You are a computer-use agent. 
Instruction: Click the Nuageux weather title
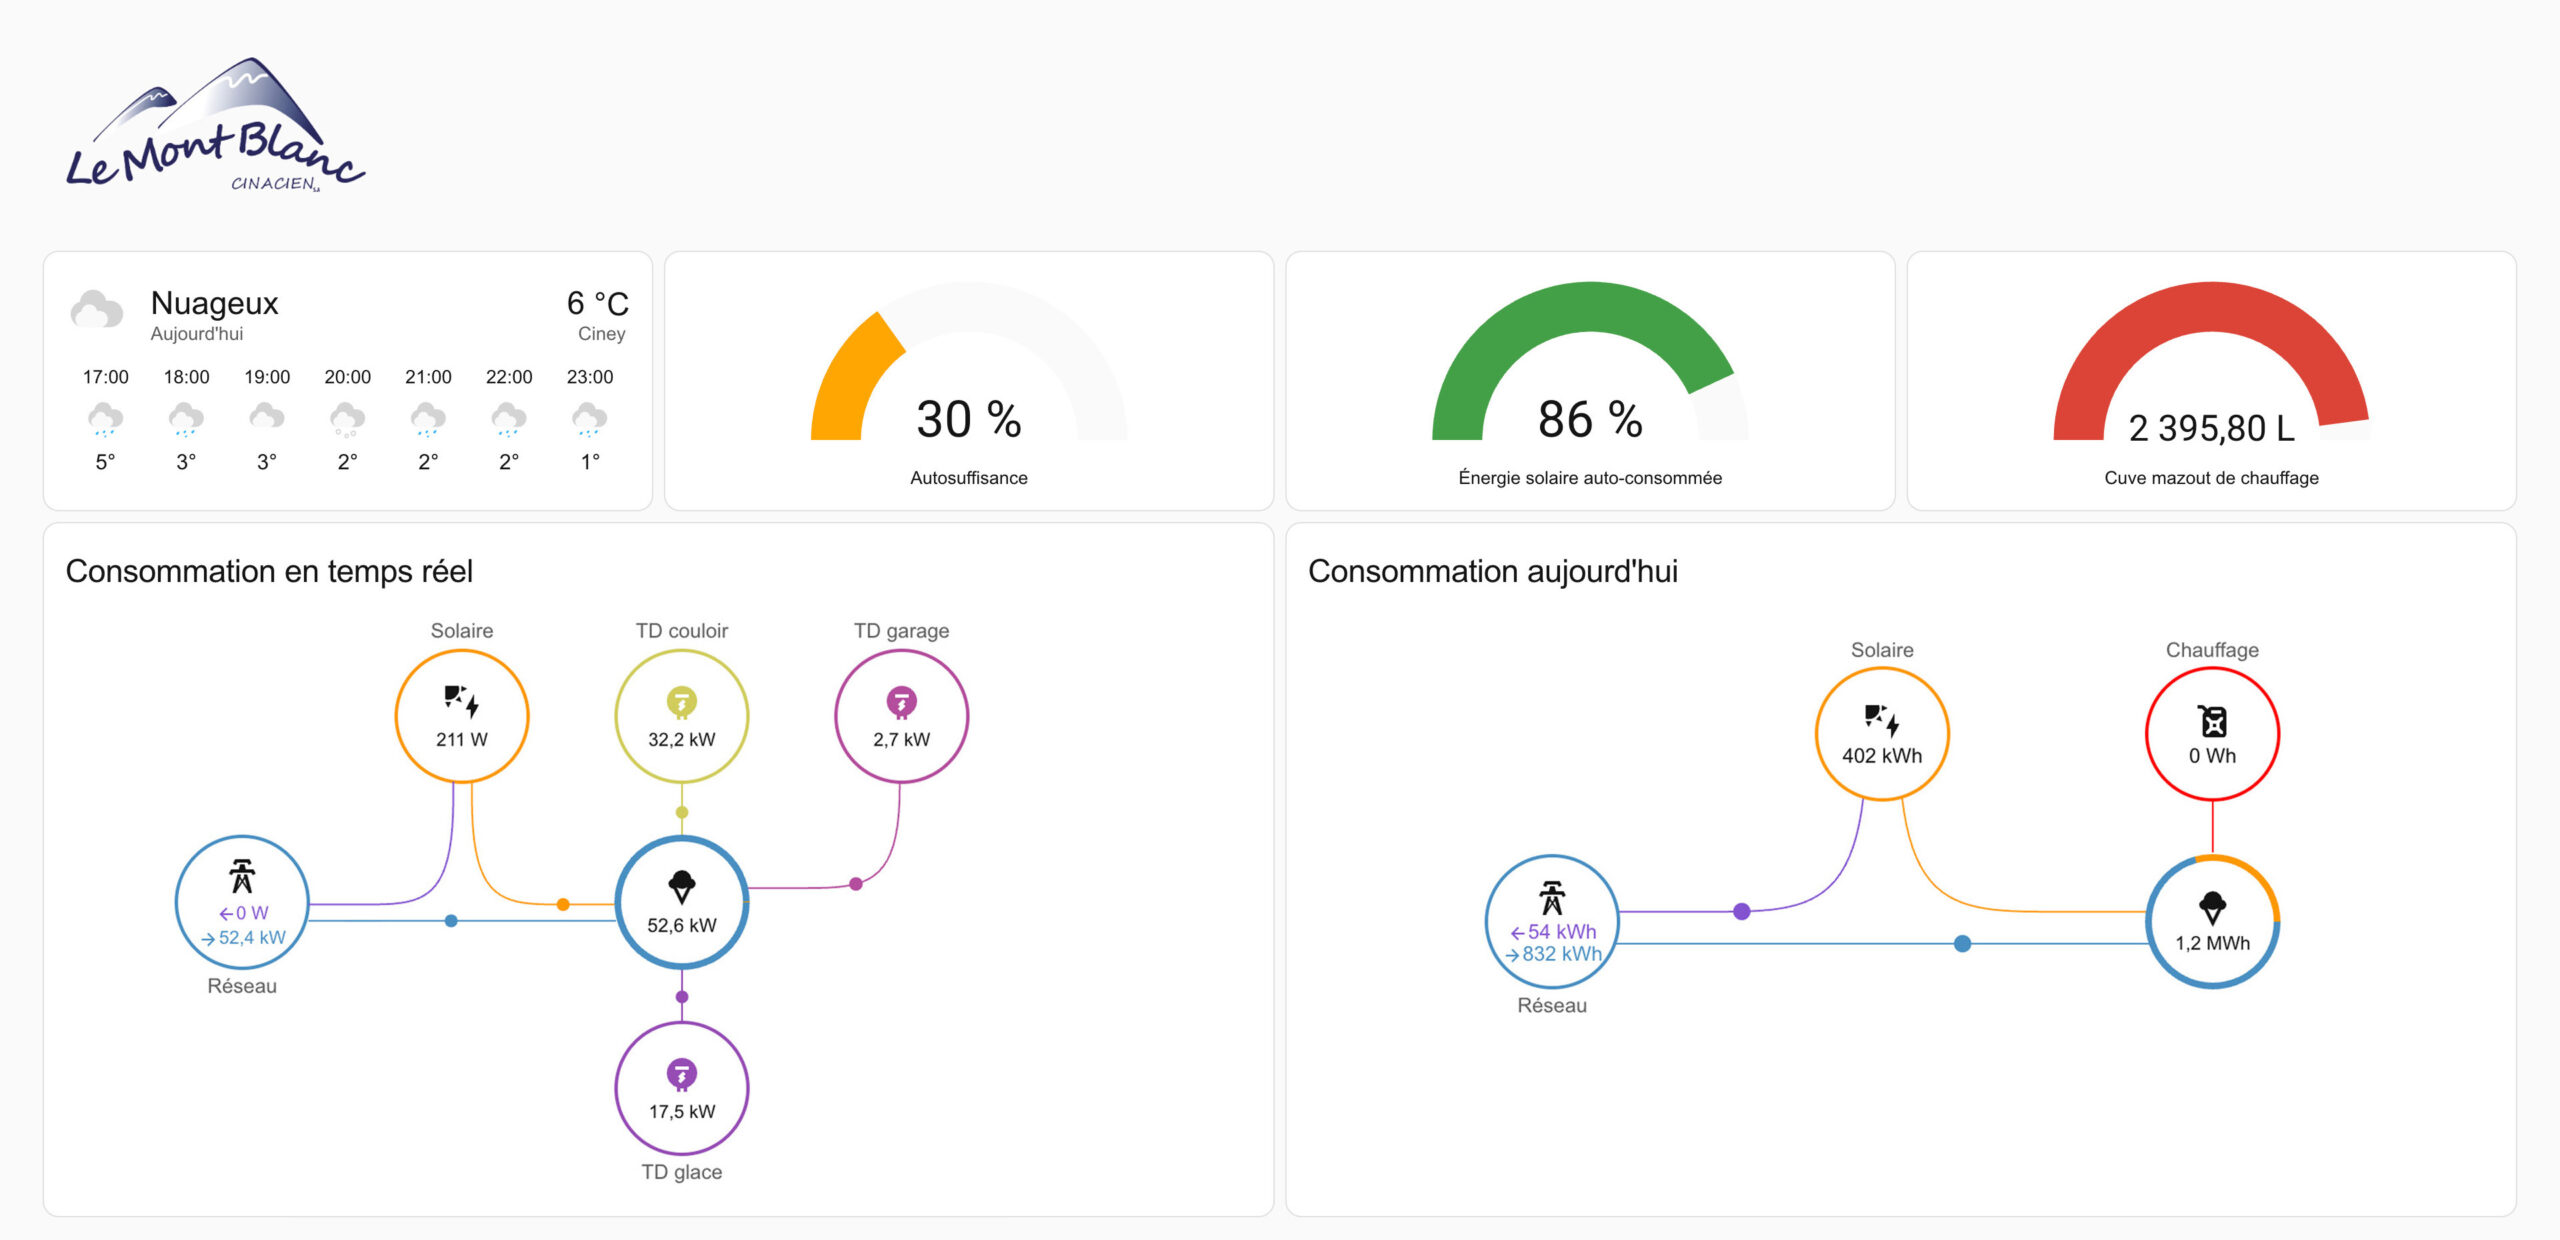pyautogui.click(x=214, y=303)
